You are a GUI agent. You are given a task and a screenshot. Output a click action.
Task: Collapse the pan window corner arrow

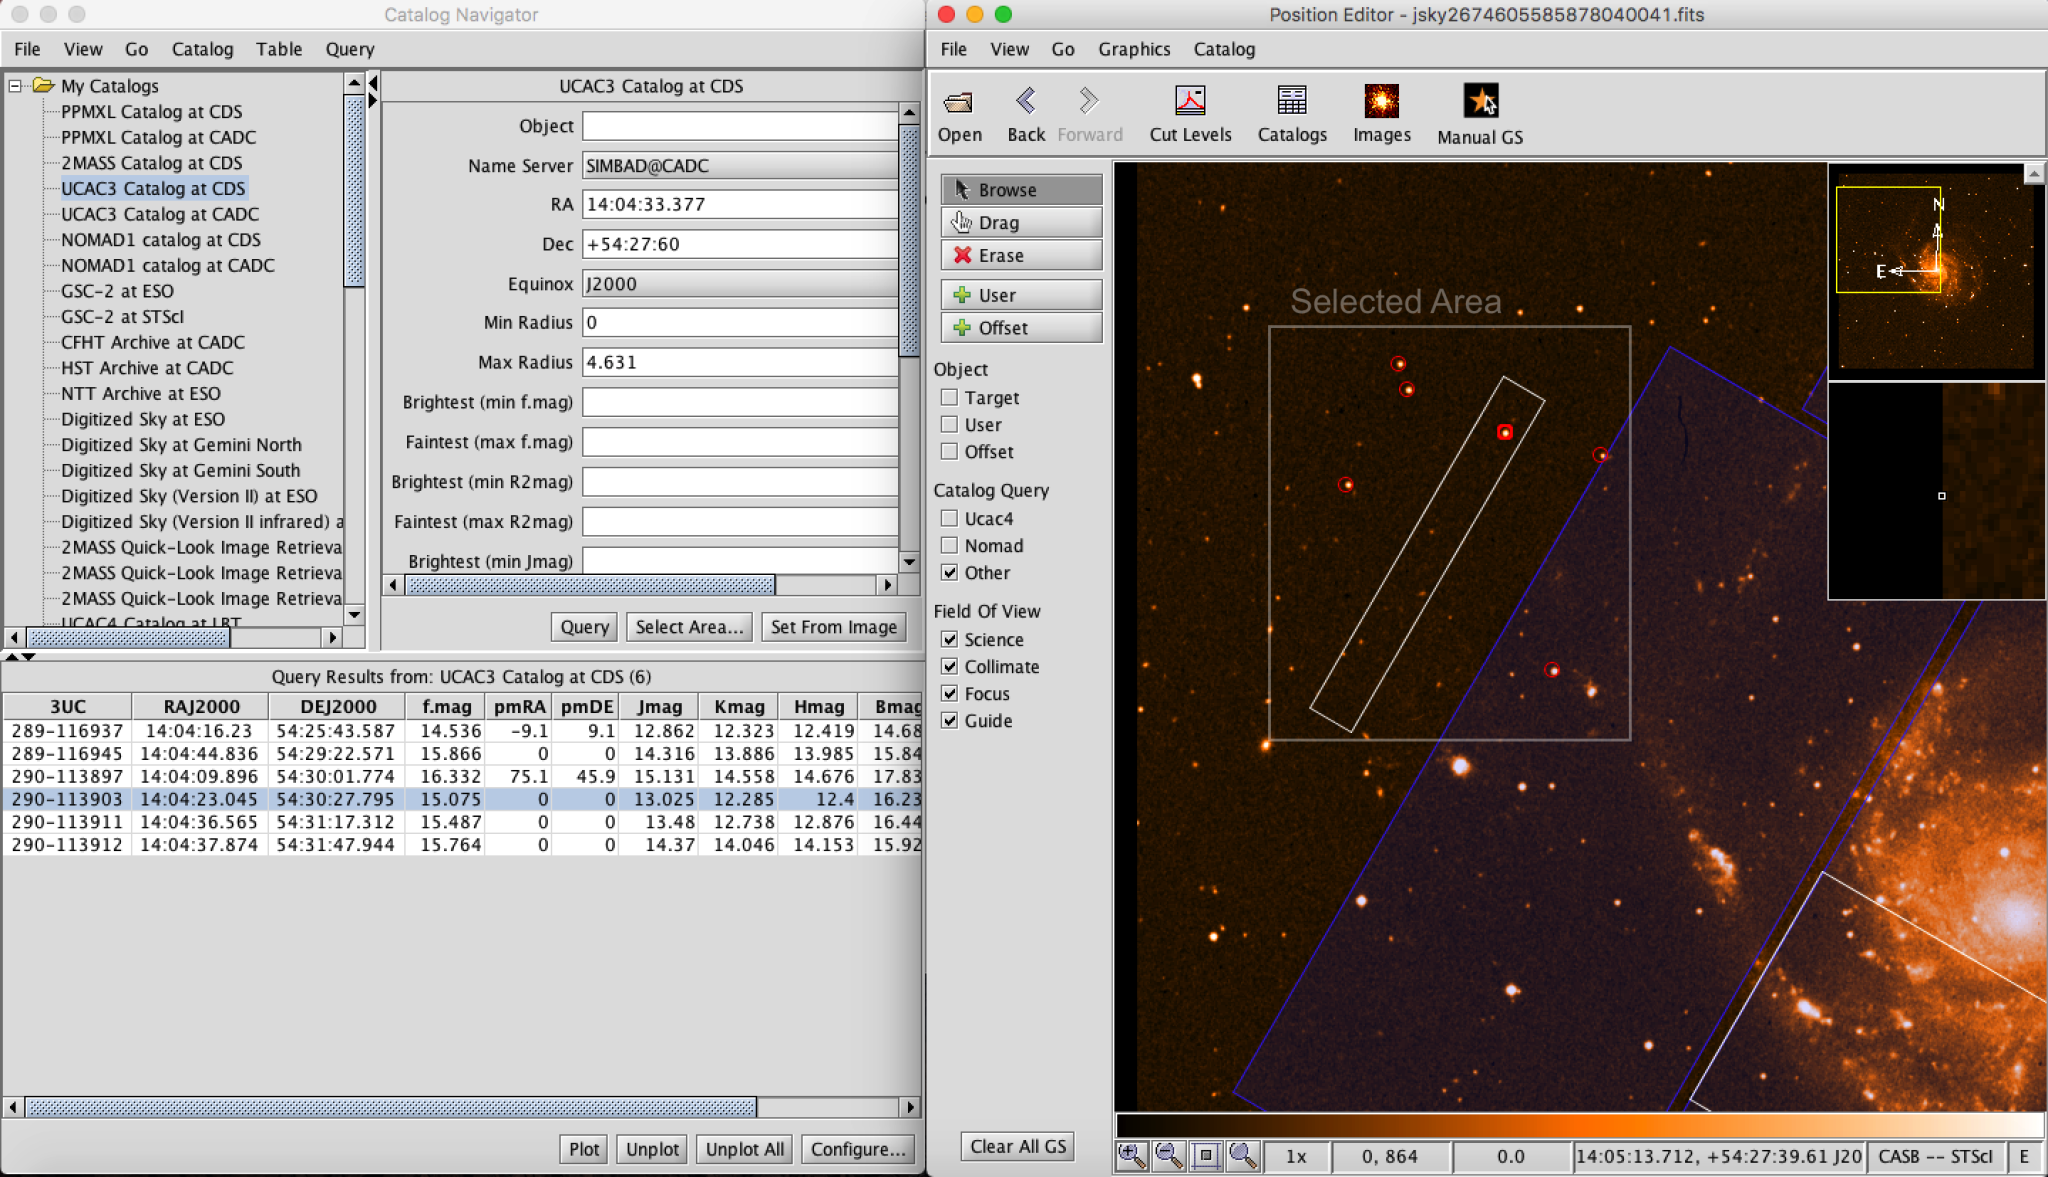click(x=2034, y=174)
